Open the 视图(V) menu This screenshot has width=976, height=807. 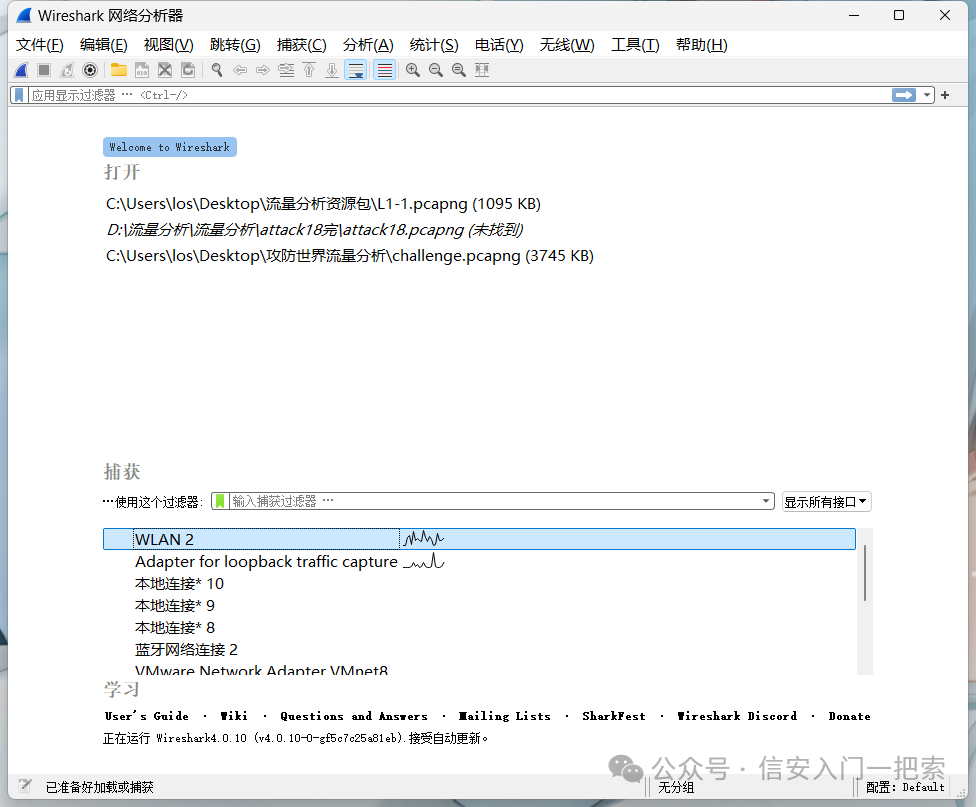tap(169, 45)
